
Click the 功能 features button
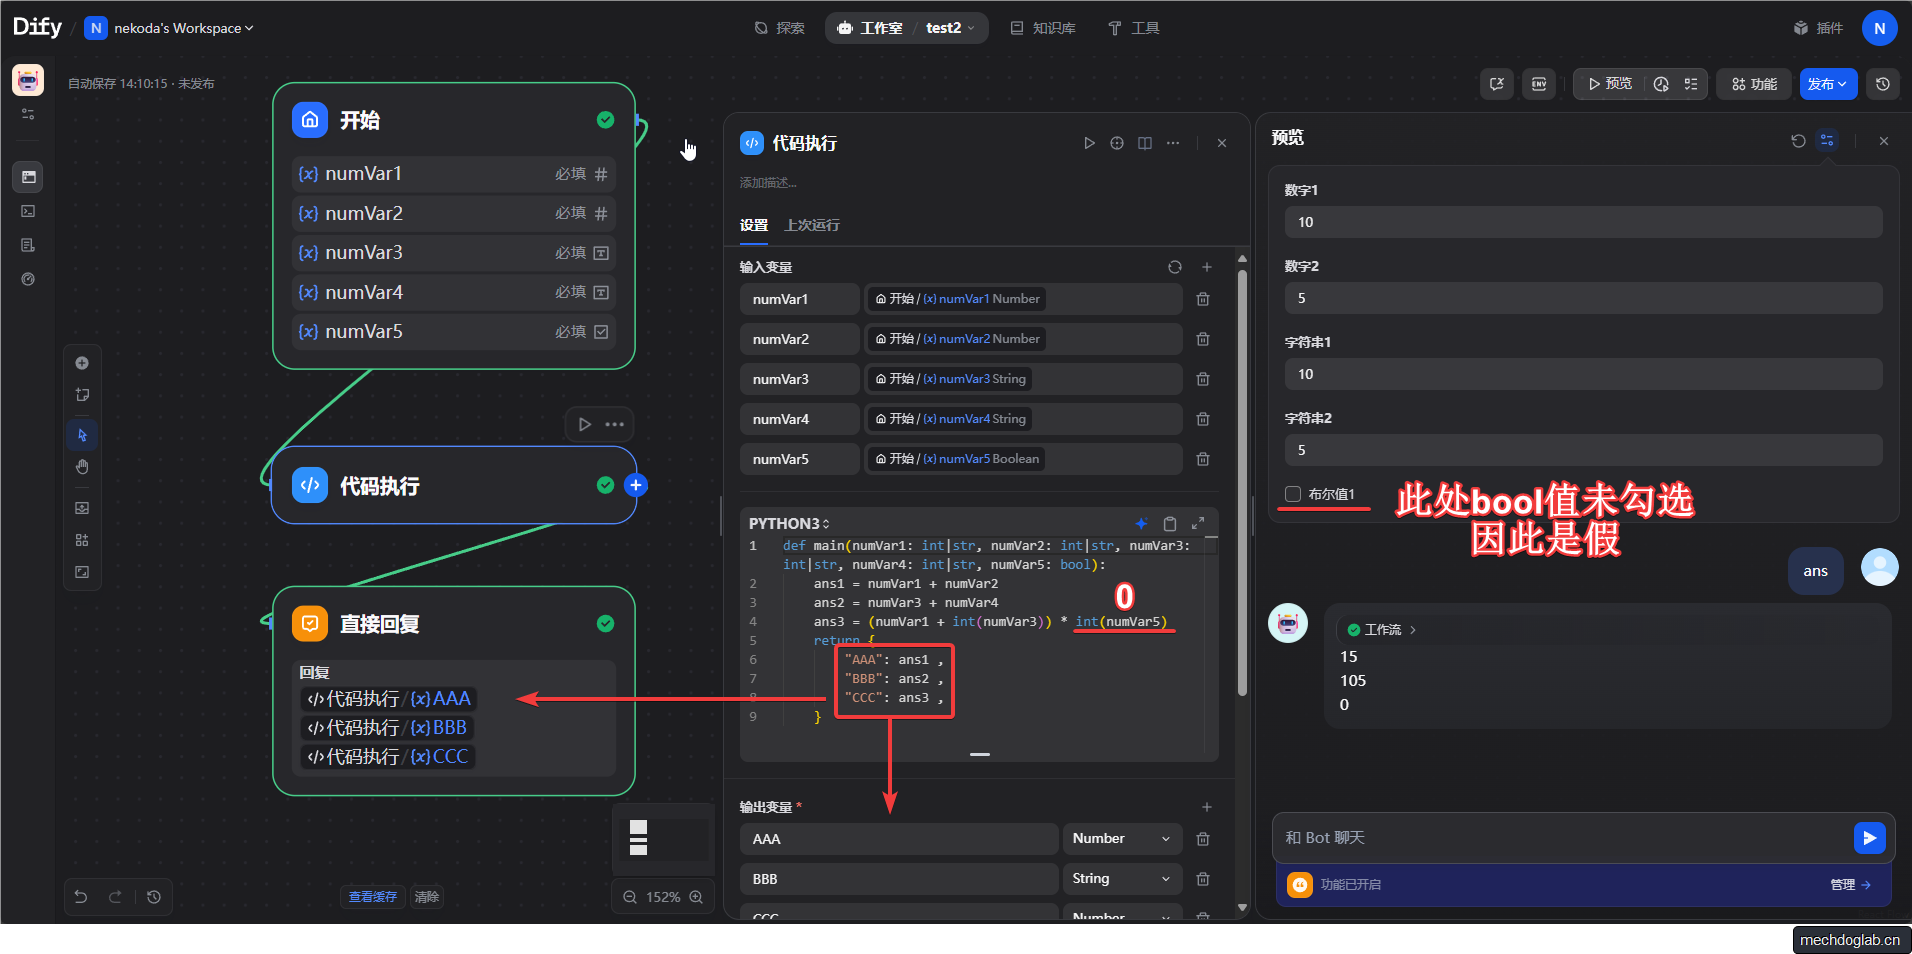point(1754,84)
